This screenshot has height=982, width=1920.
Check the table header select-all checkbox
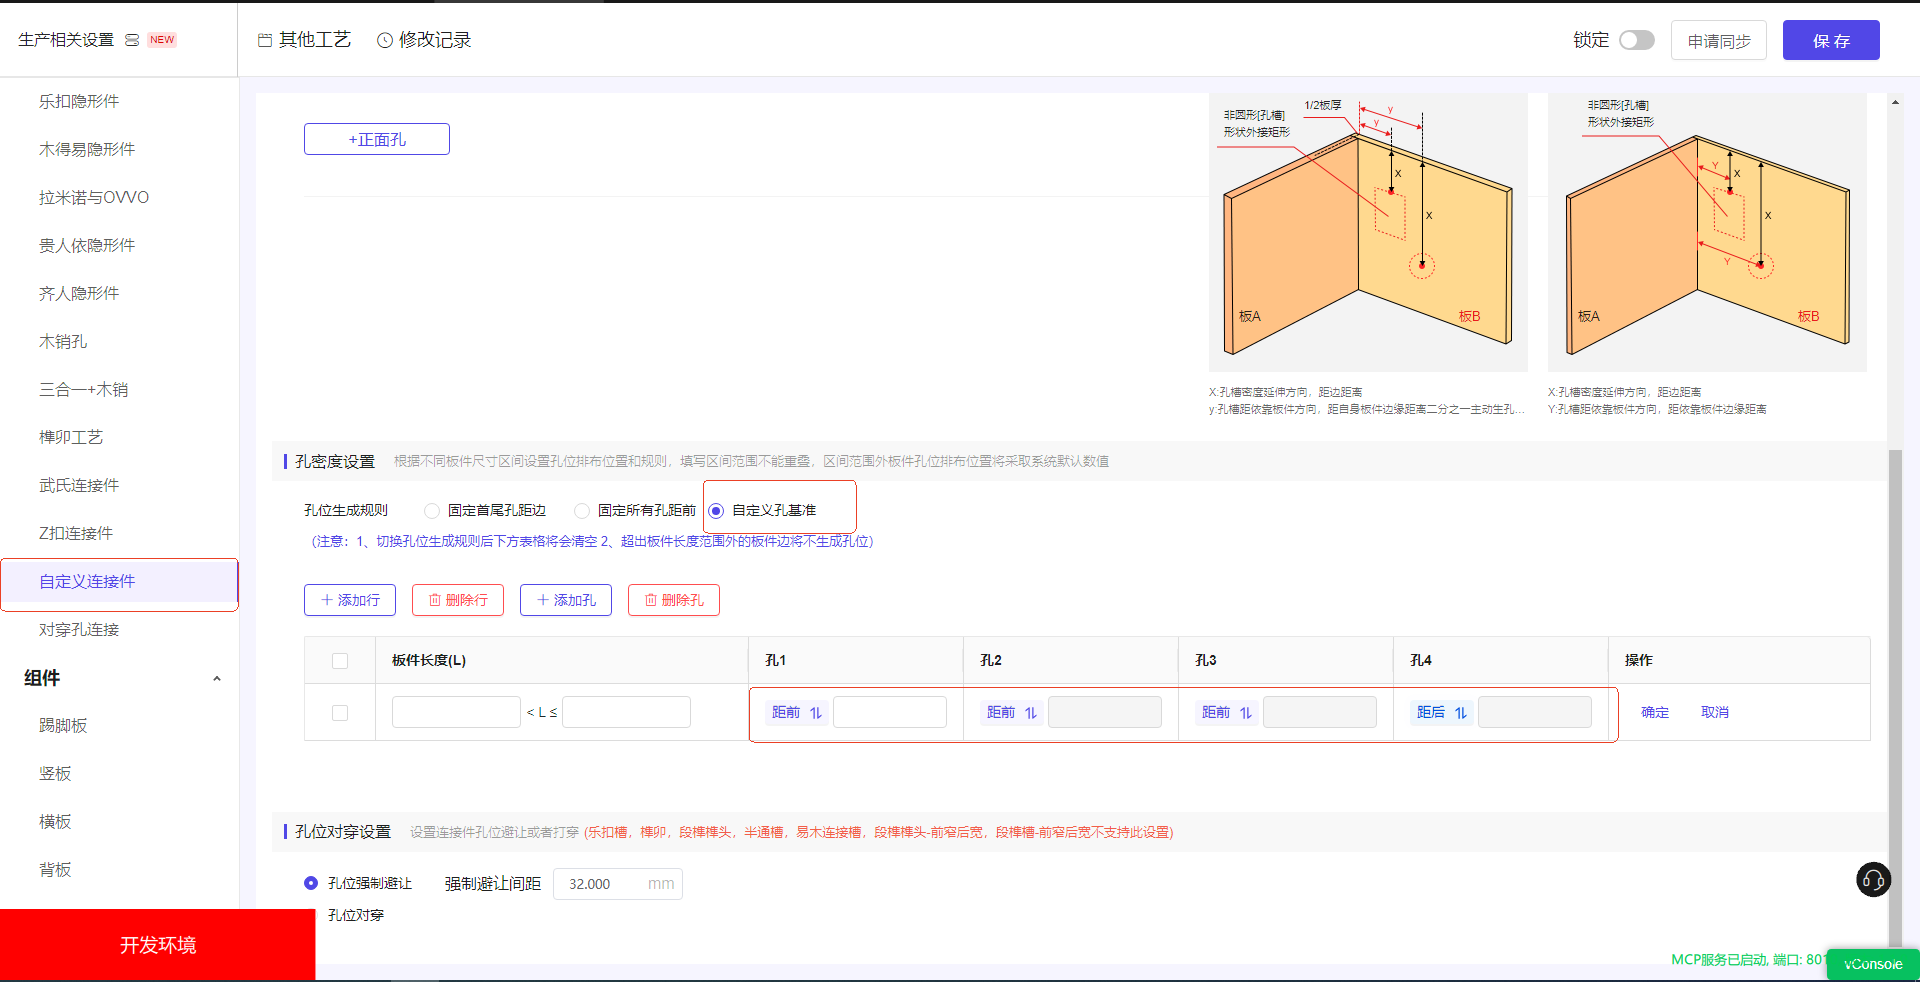point(340,661)
